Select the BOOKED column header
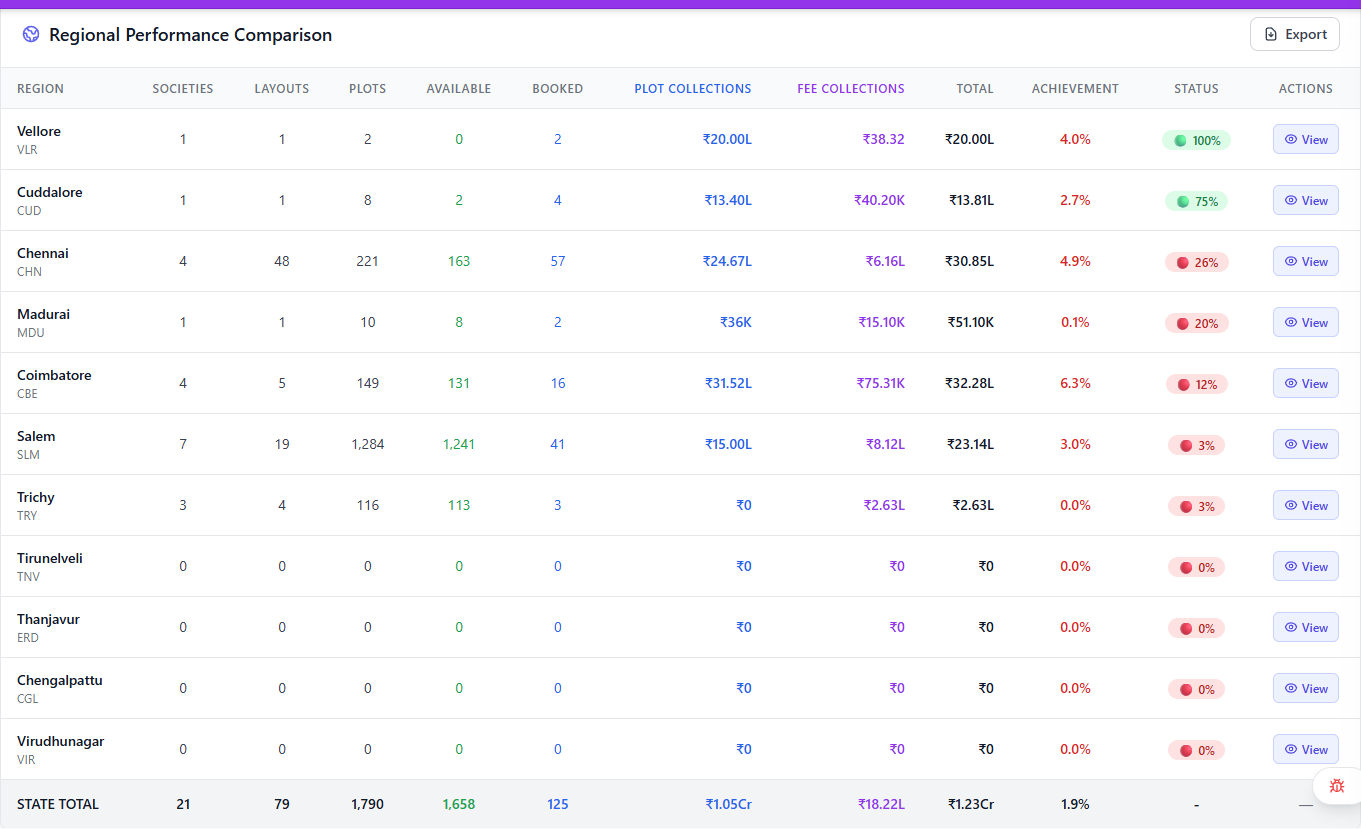 point(558,89)
